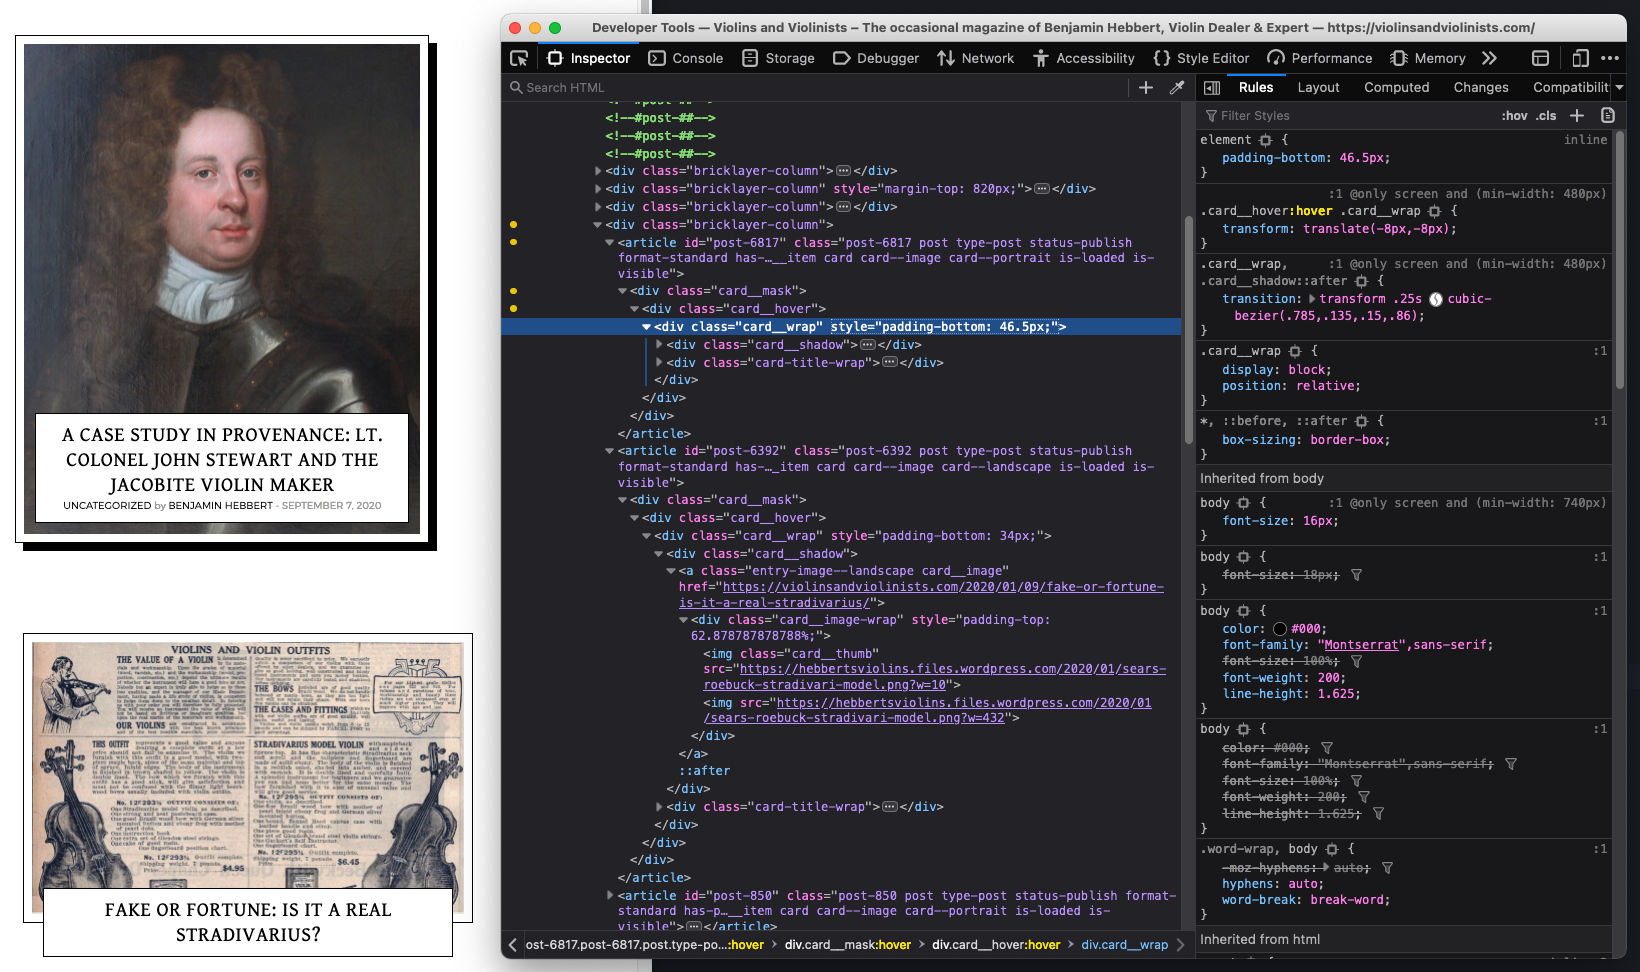
Task: Toggle the :hov pseudo-class panel
Action: pyautogui.click(x=1514, y=116)
